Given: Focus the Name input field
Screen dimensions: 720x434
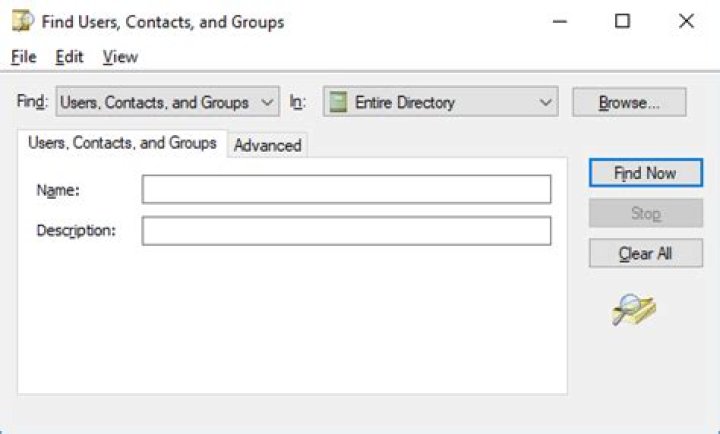Looking at the screenshot, I should tap(347, 189).
